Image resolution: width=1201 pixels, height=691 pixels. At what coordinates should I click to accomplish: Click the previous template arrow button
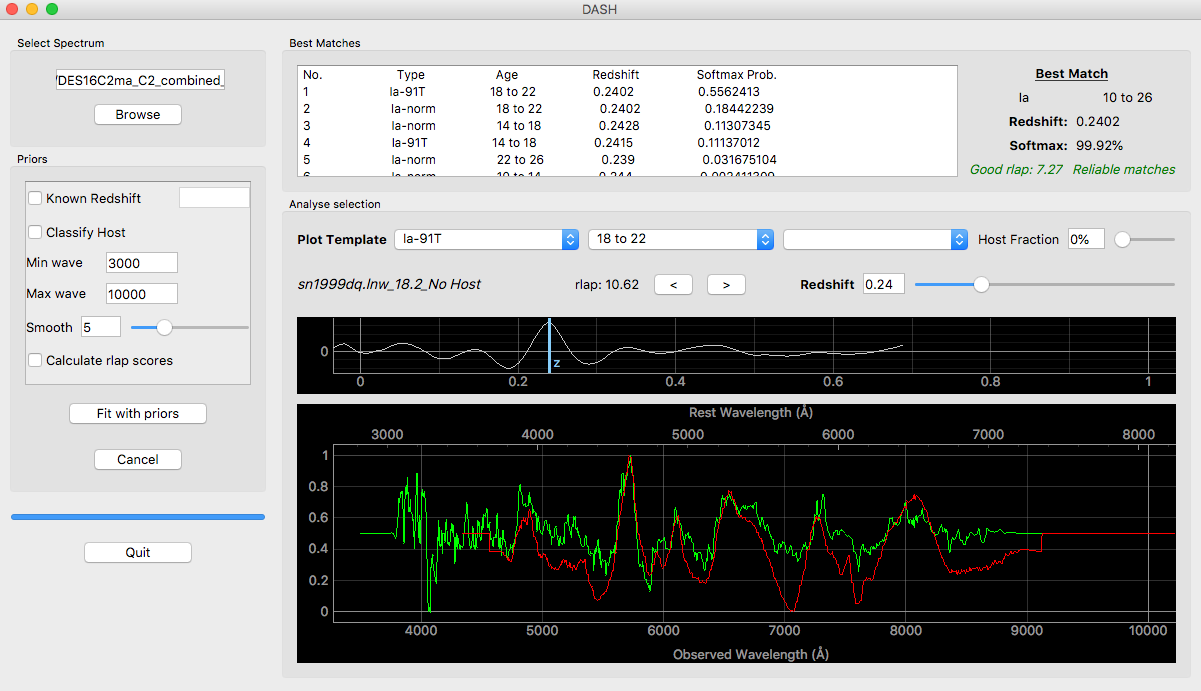pyautogui.click(x=673, y=285)
